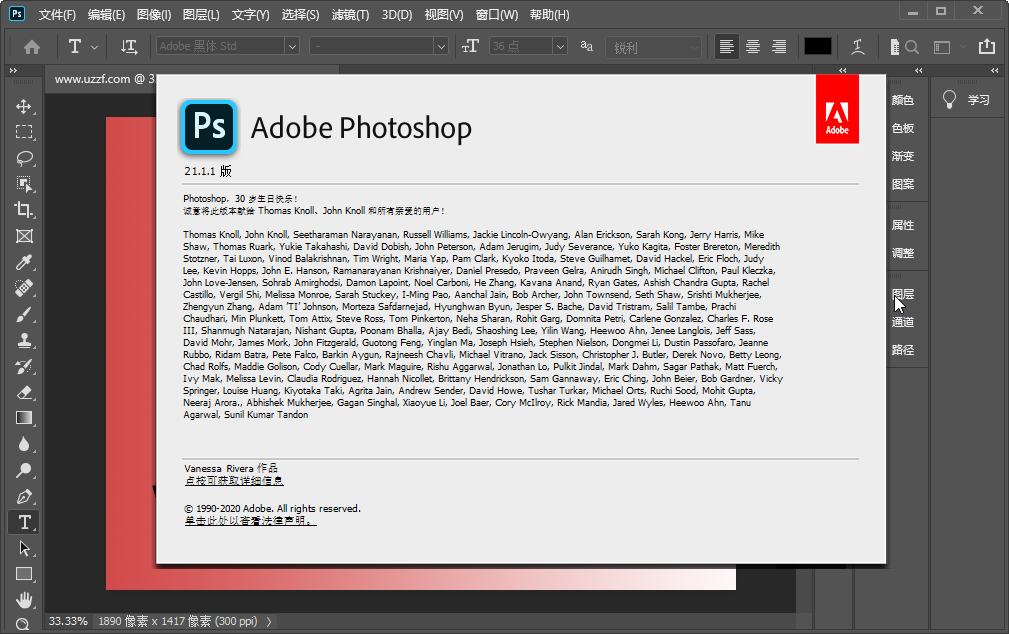Image resolution: width=1009 pixels, height=634 pixels.
Task: Open the text color swatch picker
Action: (817, 44)
